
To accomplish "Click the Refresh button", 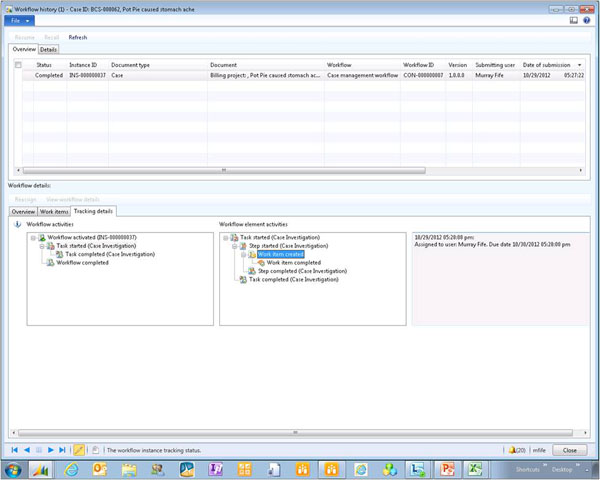I will (77, 37).
